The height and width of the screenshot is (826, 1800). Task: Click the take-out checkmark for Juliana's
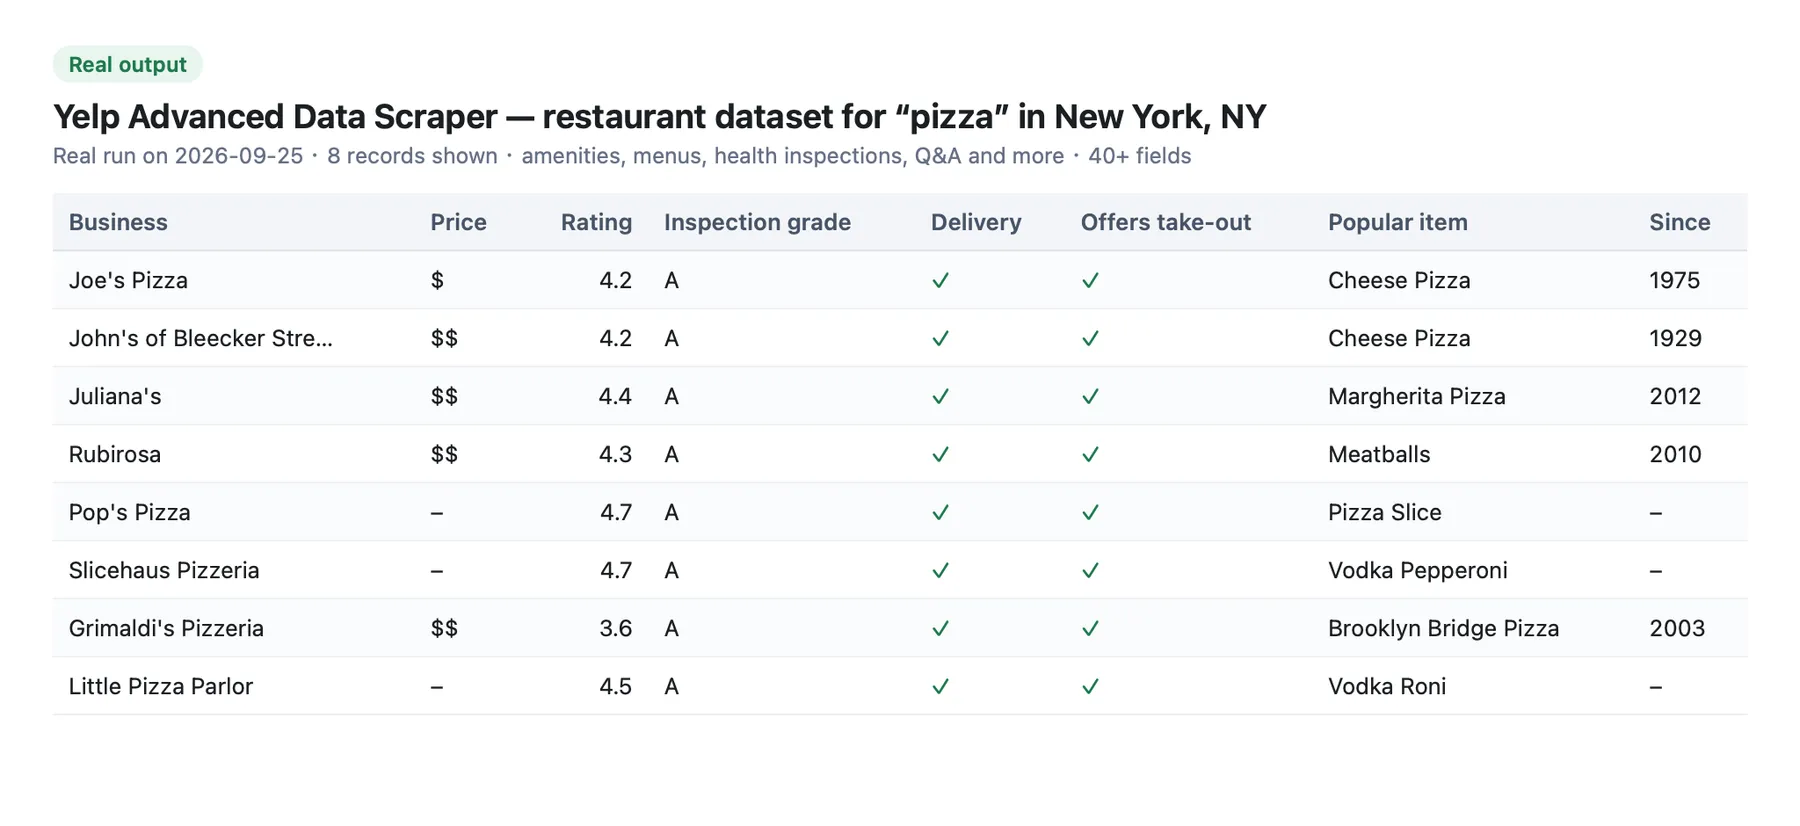tap(1090, 396)
